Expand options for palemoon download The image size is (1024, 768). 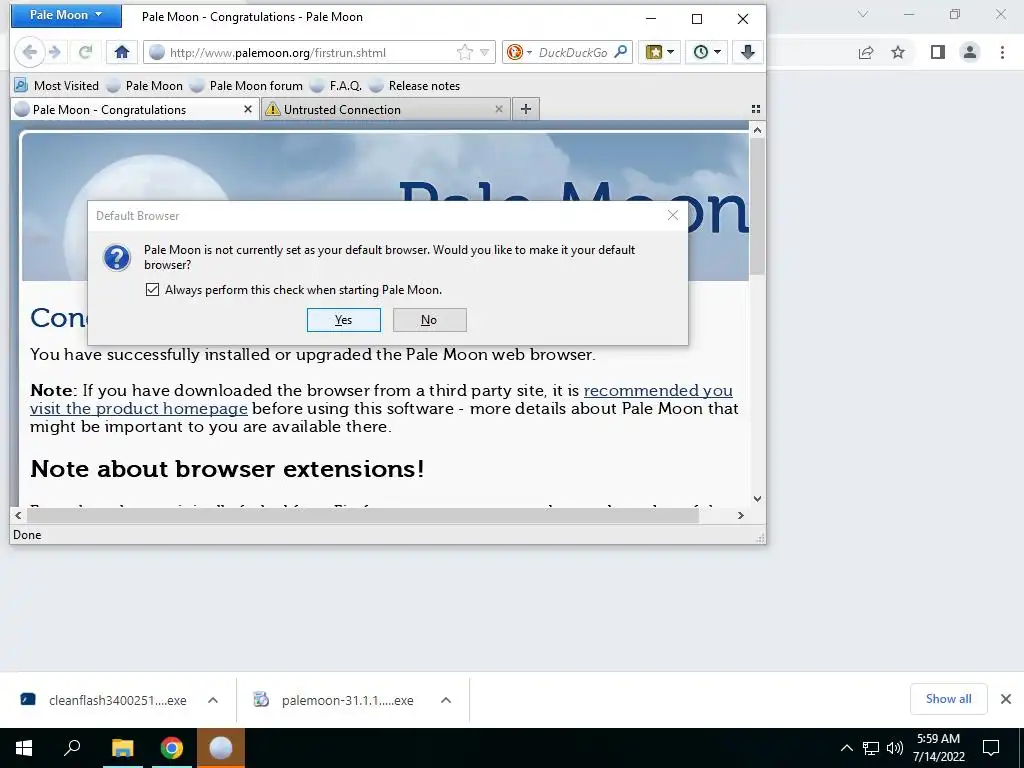pos(446,700)
